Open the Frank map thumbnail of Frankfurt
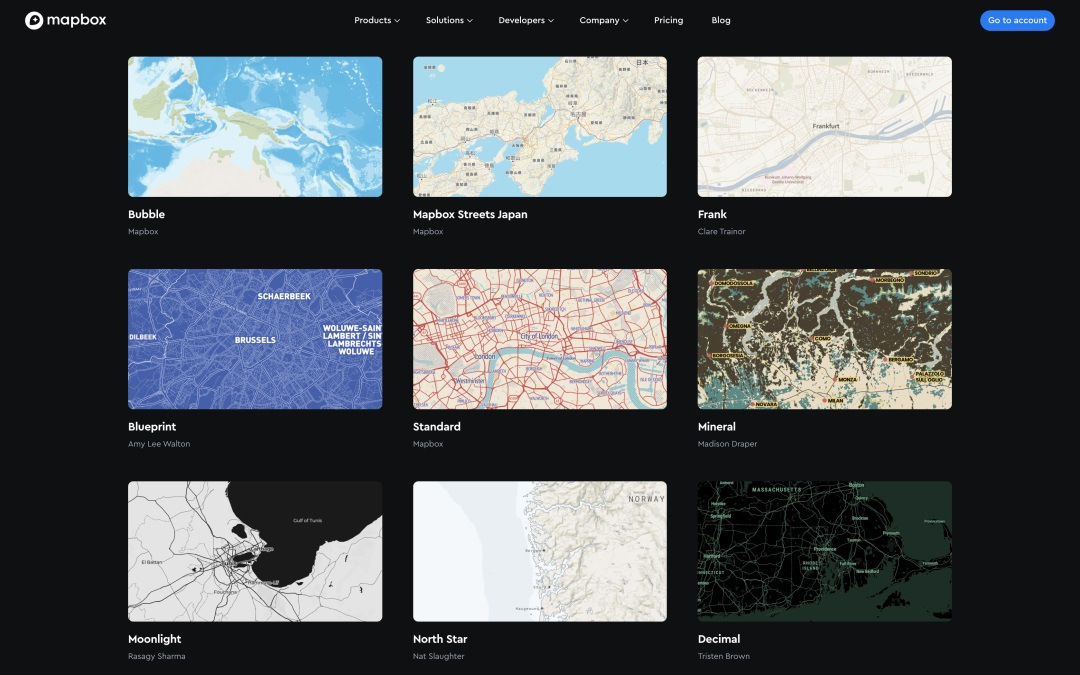Screen dimensions: 1080x675 click(824, 127)
